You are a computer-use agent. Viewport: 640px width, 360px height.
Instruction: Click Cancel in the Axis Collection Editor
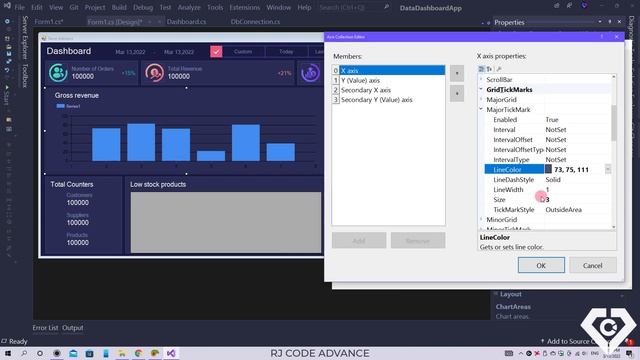(593, 265)
